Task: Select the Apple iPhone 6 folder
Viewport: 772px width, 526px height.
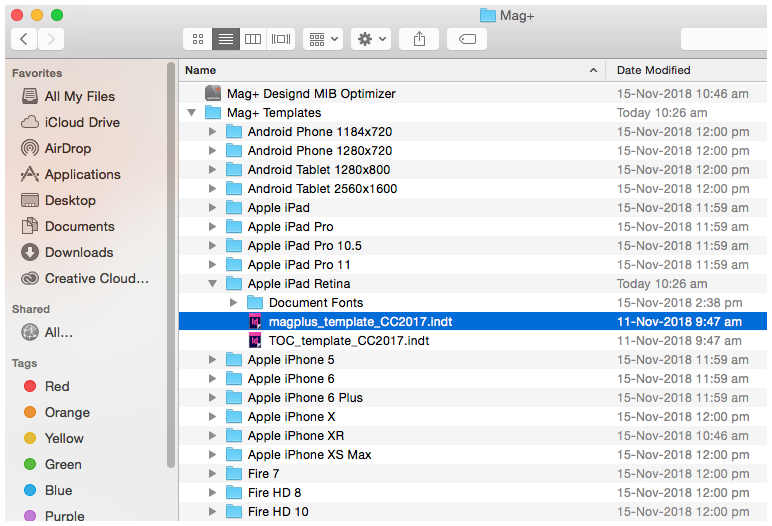Action: [473, 379]
